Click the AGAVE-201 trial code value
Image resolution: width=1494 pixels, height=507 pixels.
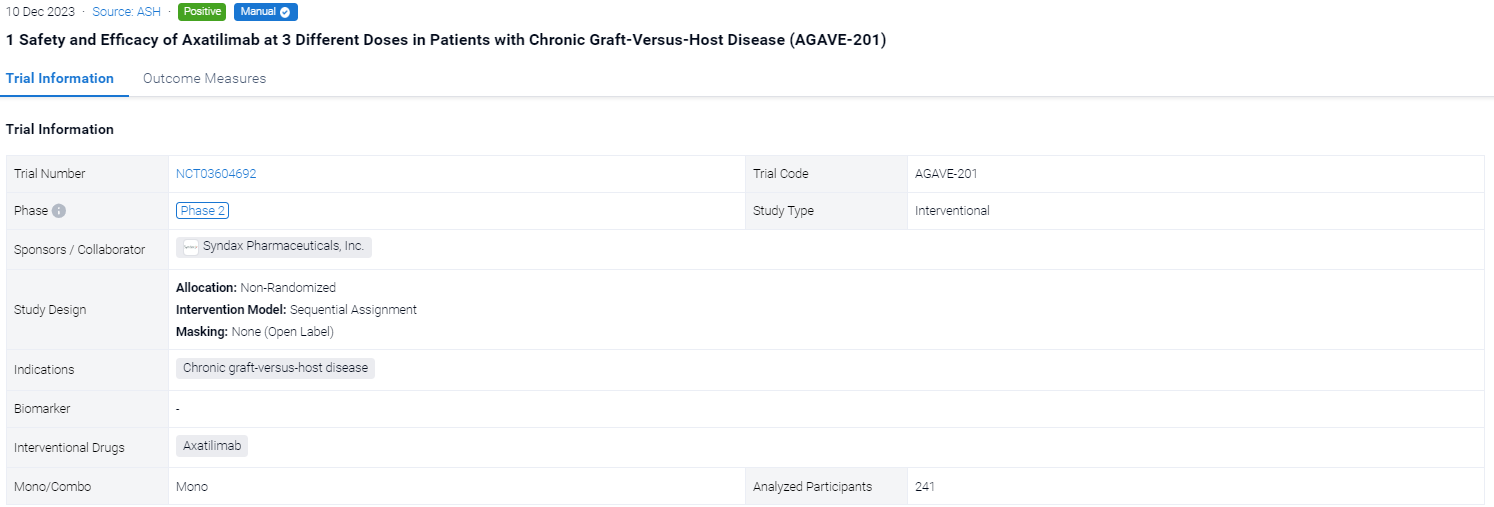click(x=946, y=173)
